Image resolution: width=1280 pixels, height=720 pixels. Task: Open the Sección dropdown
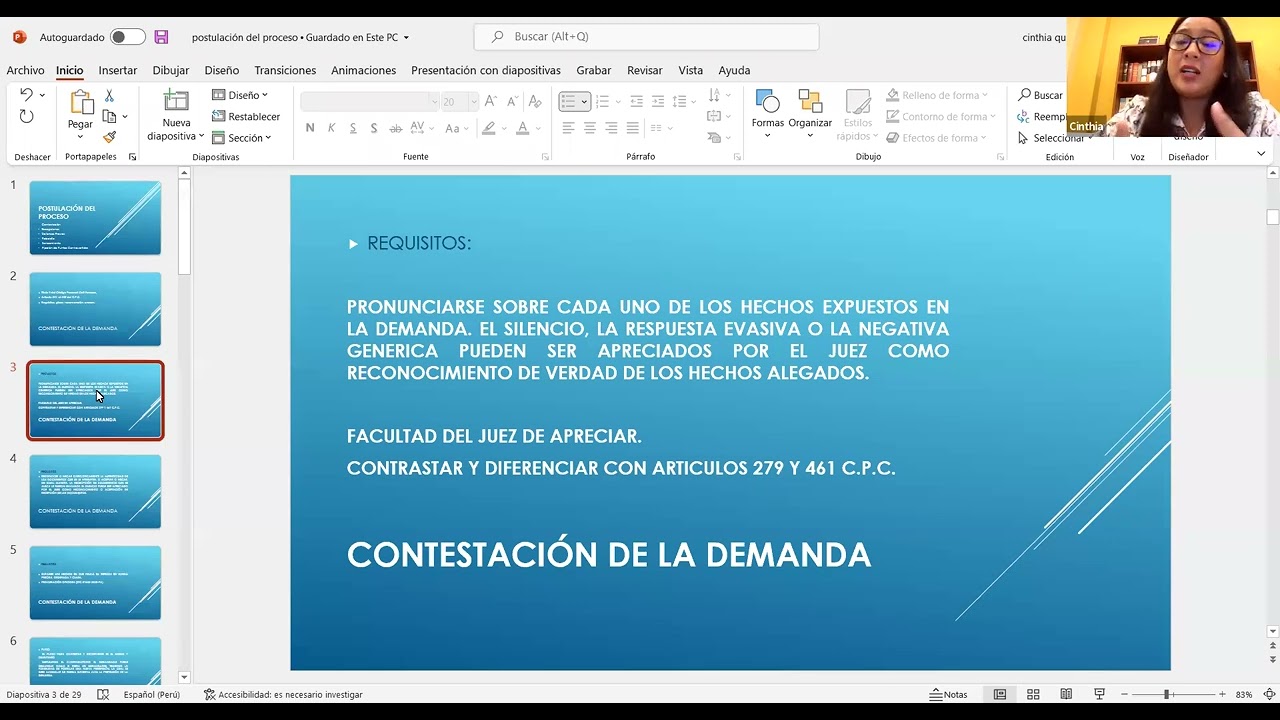[x=241, y=138]
